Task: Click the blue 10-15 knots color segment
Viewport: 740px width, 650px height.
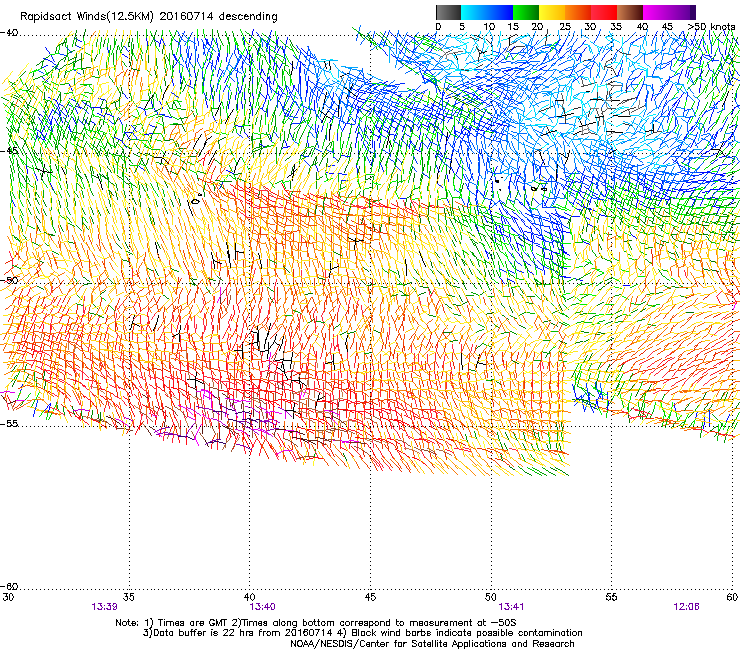Action: pyautogui.click(x=500, y=12)
